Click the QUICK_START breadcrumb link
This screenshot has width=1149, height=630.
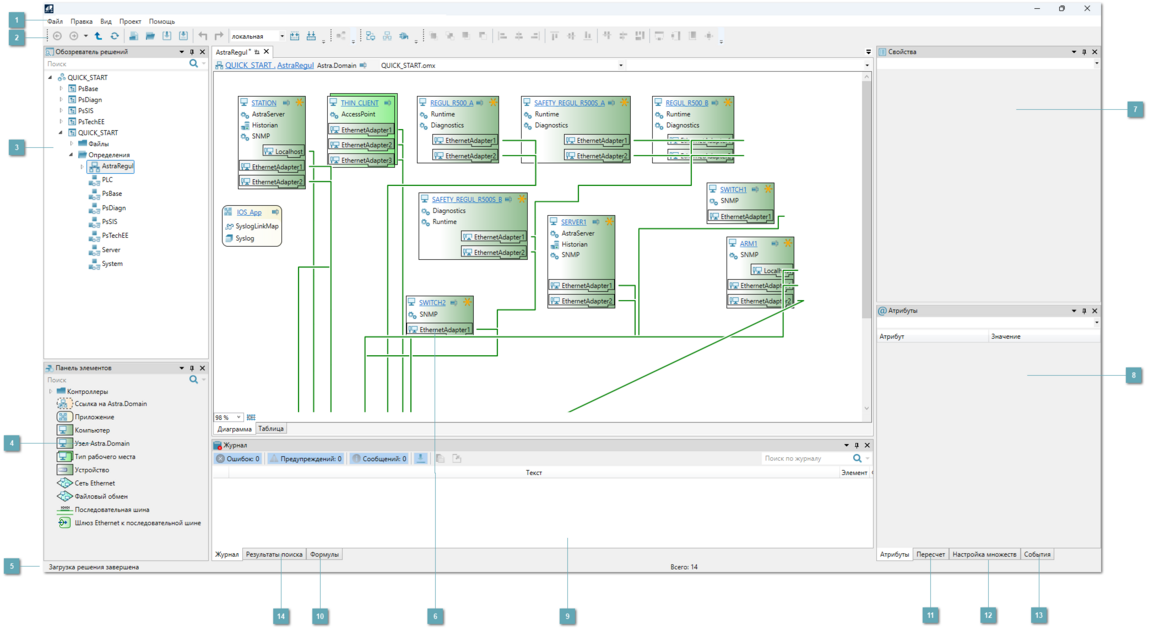point(249,65)
